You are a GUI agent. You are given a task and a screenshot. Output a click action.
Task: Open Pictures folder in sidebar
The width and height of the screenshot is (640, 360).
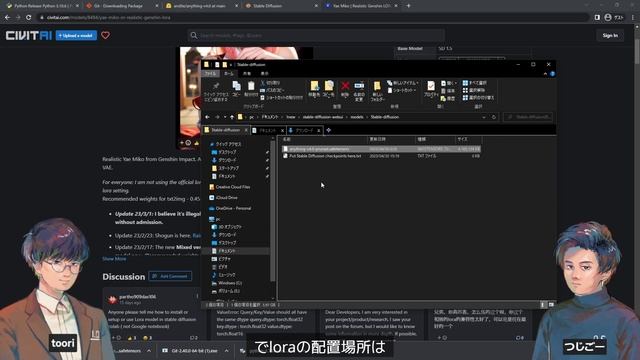tap(221, 259)
